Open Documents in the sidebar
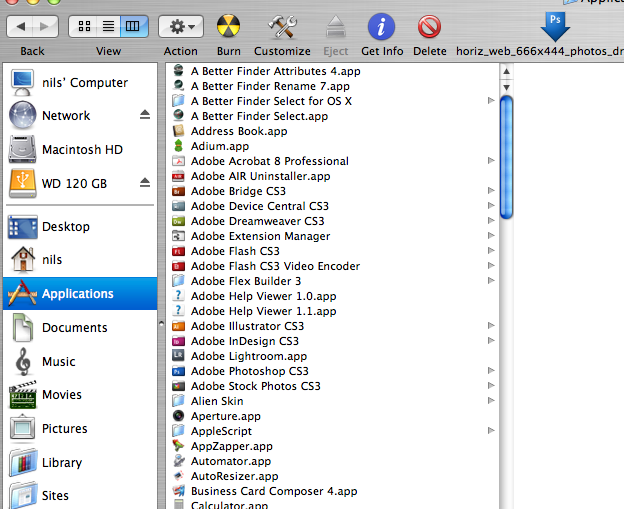 [x=80, y=328]
